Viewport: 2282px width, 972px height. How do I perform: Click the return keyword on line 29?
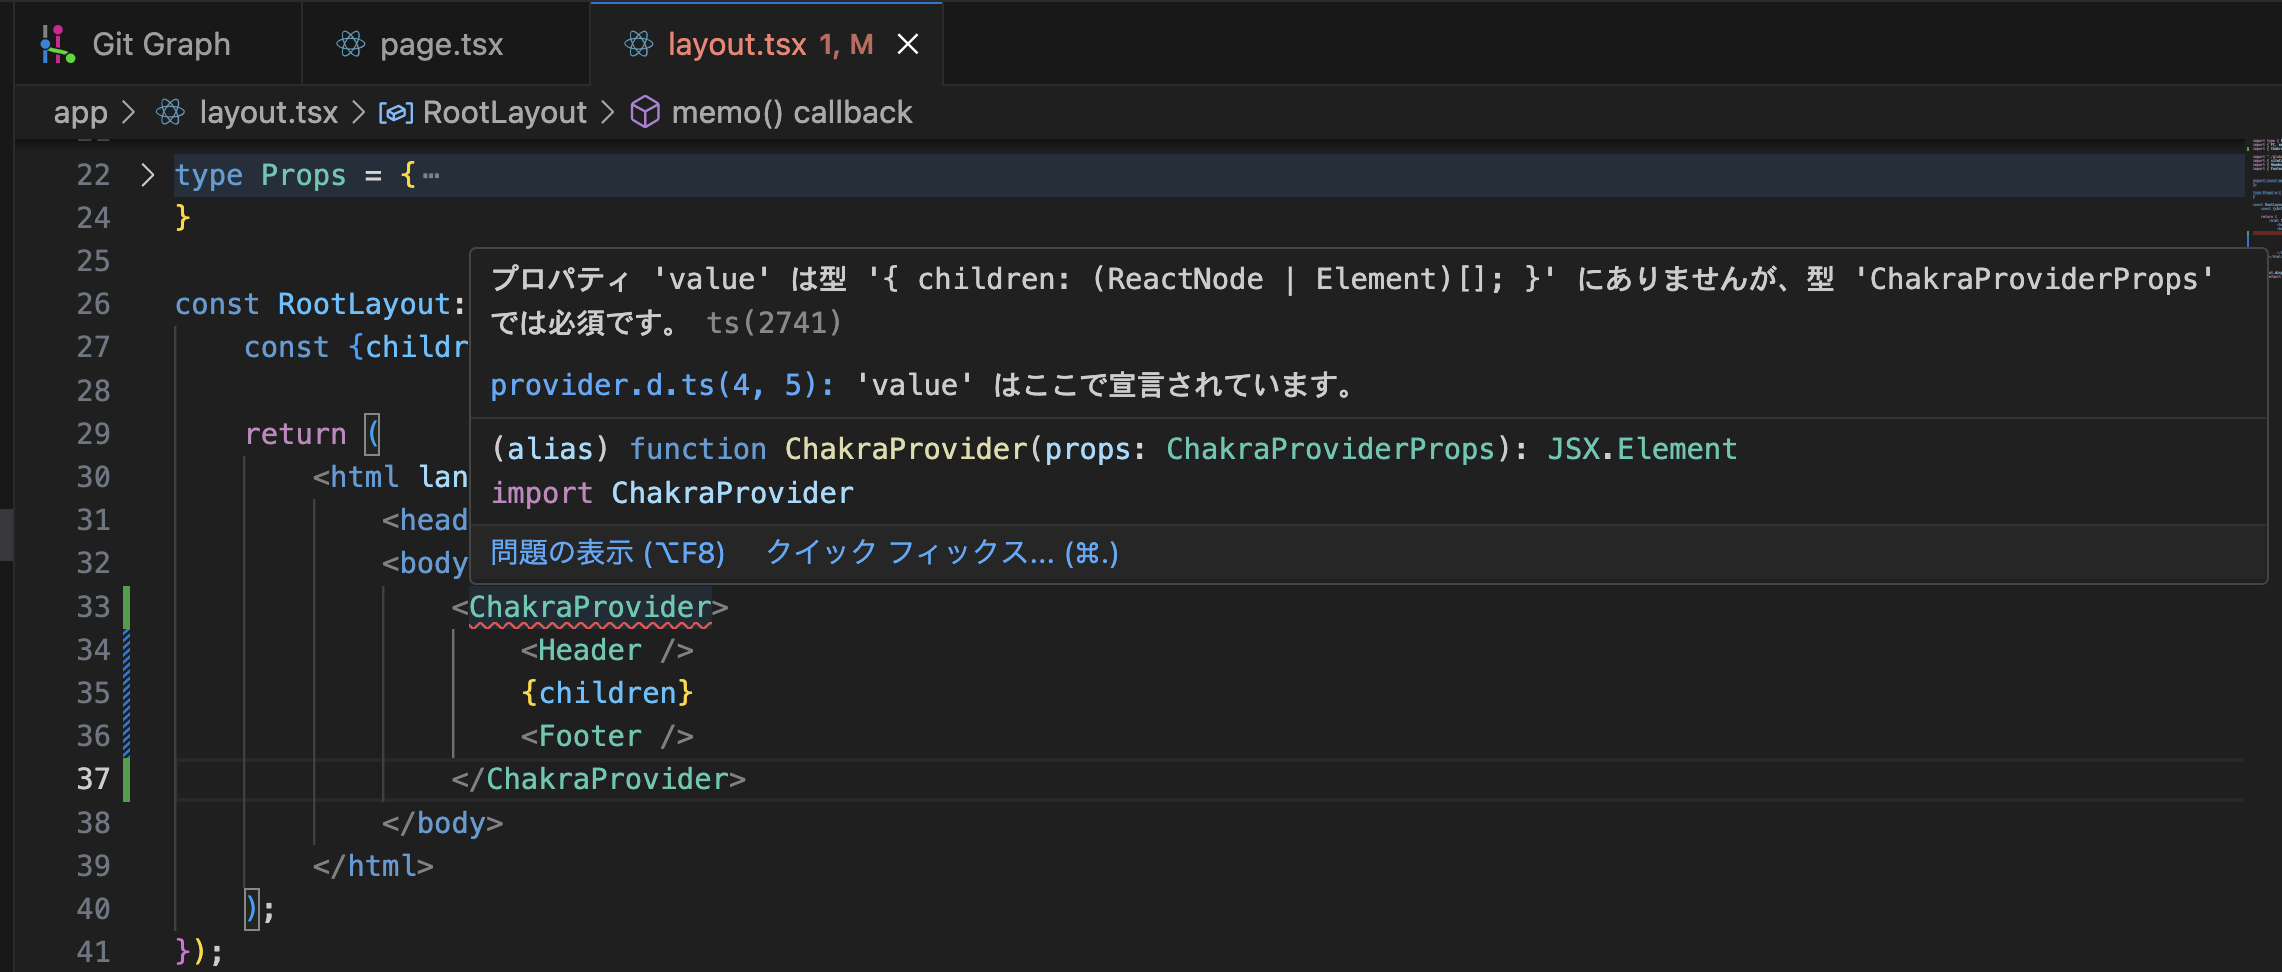tap(295, 434)
